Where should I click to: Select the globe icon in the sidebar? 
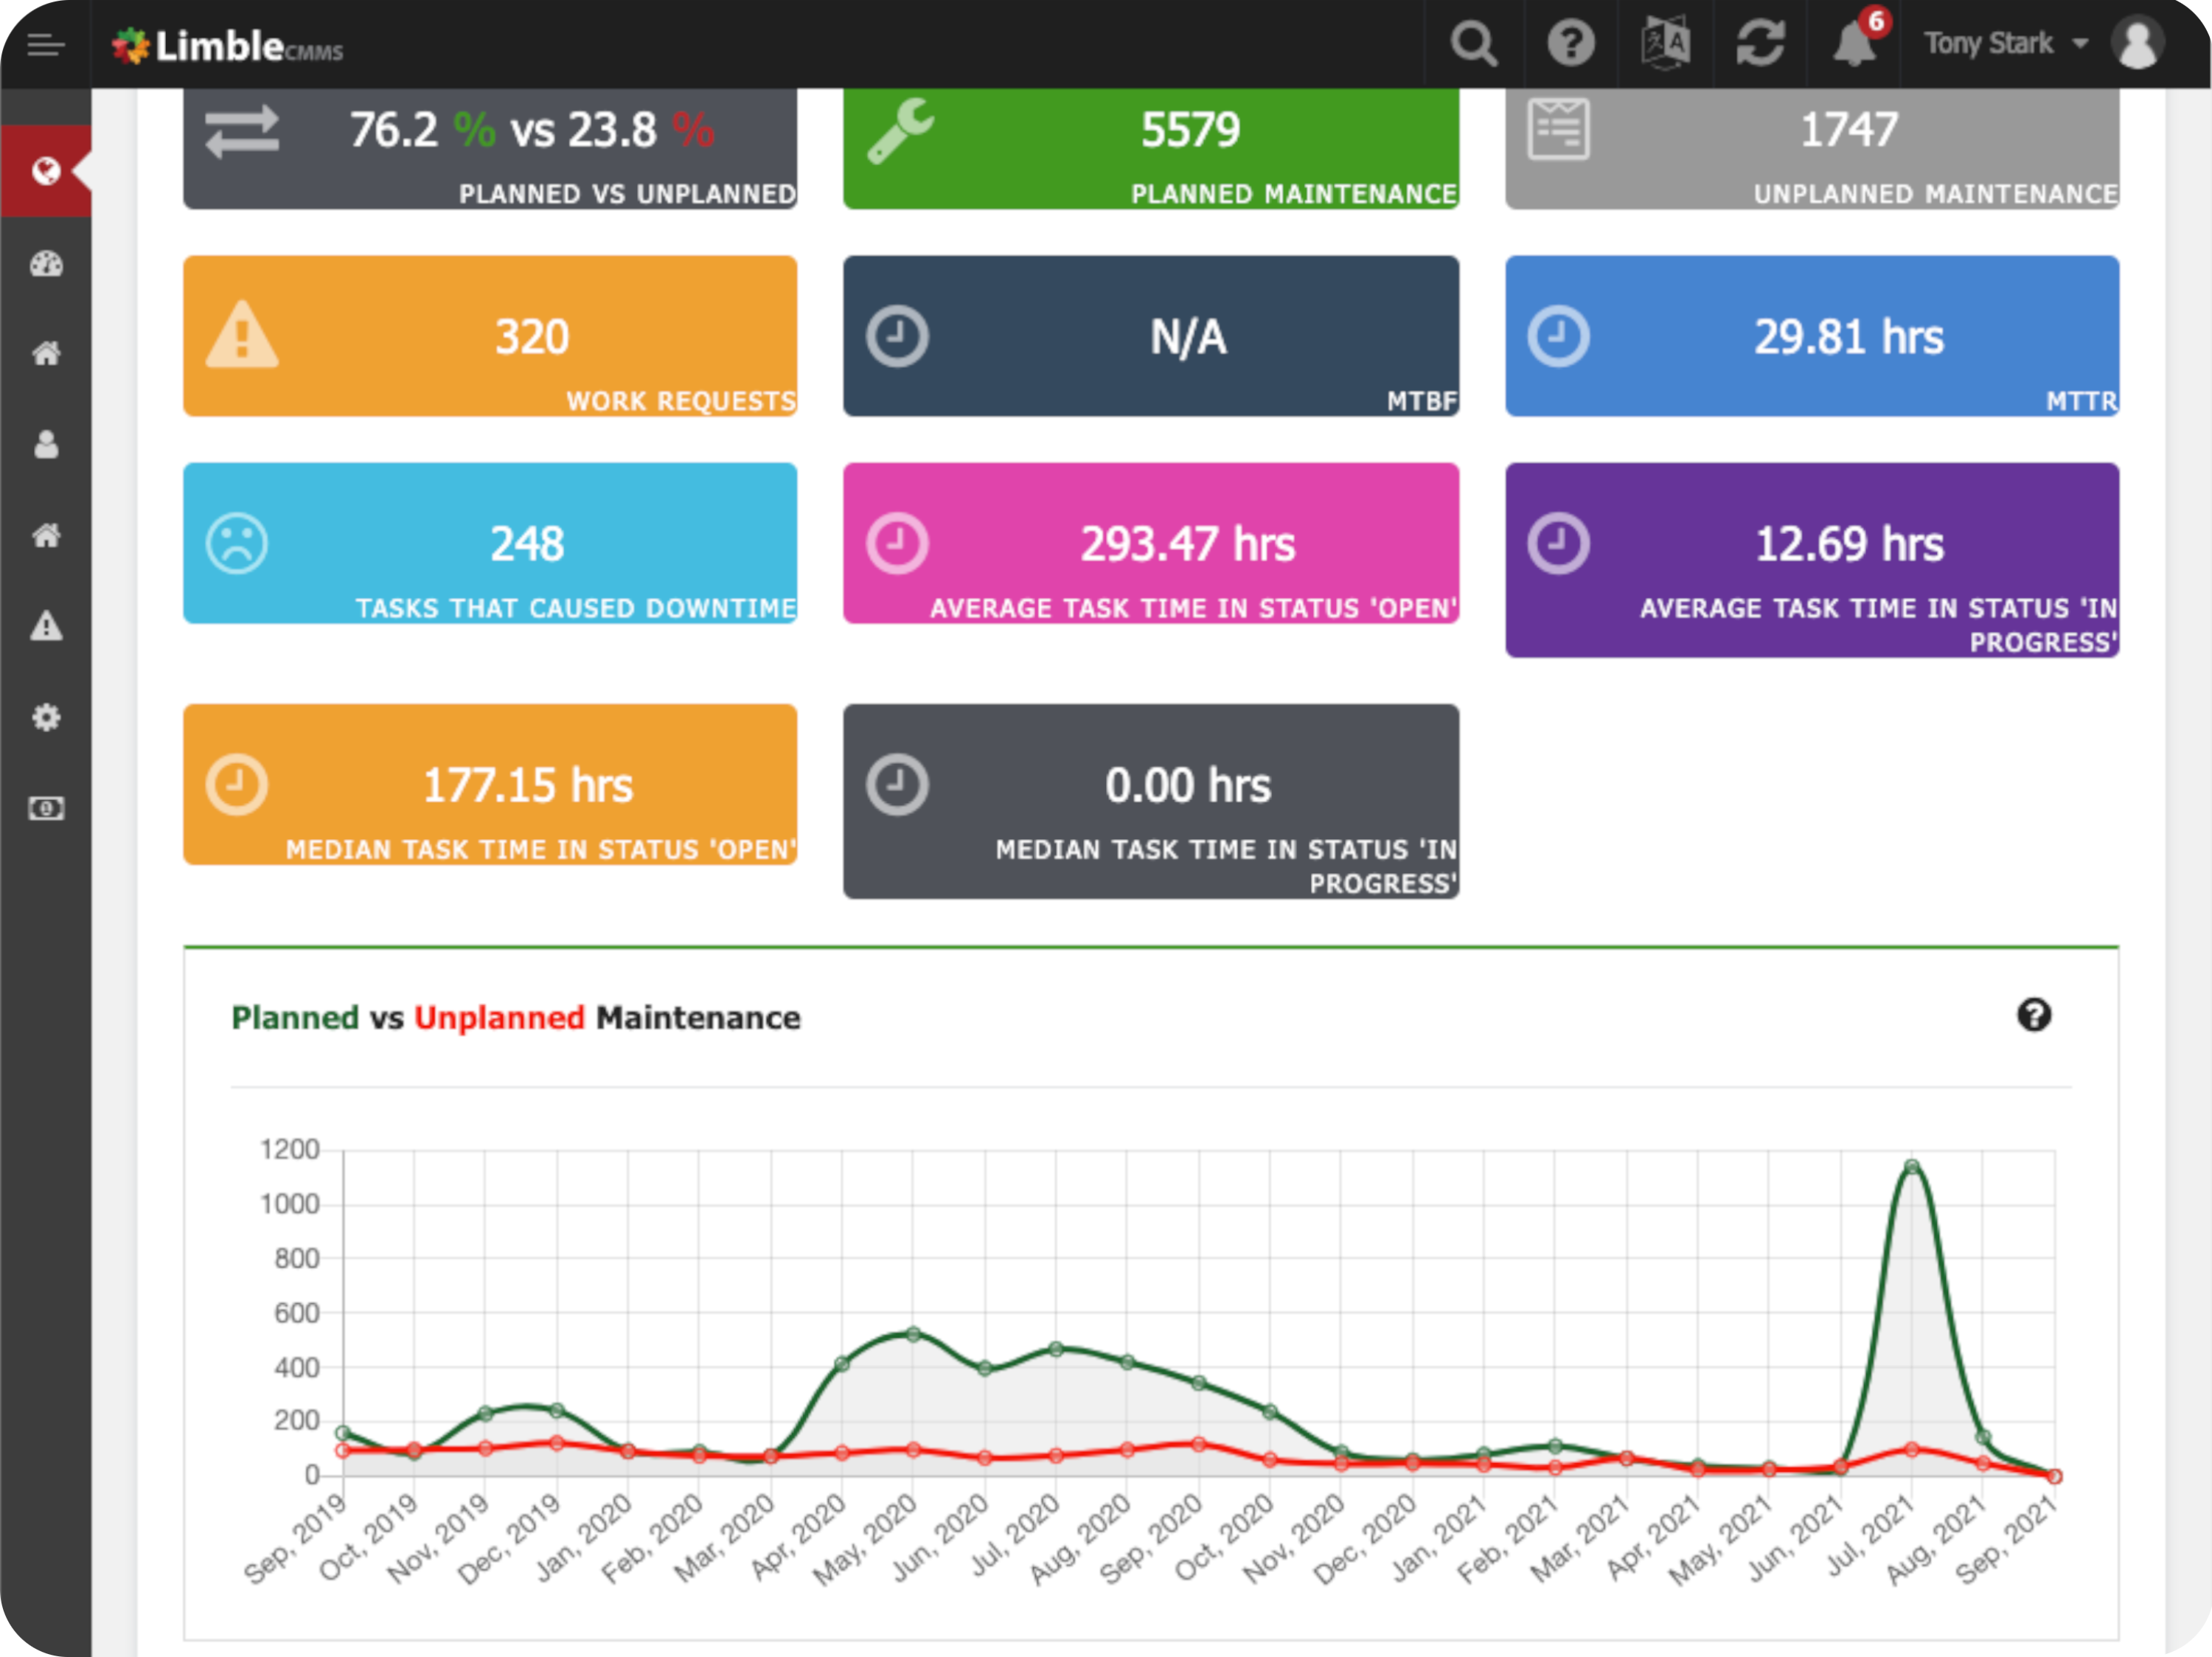tap(46, 171)
